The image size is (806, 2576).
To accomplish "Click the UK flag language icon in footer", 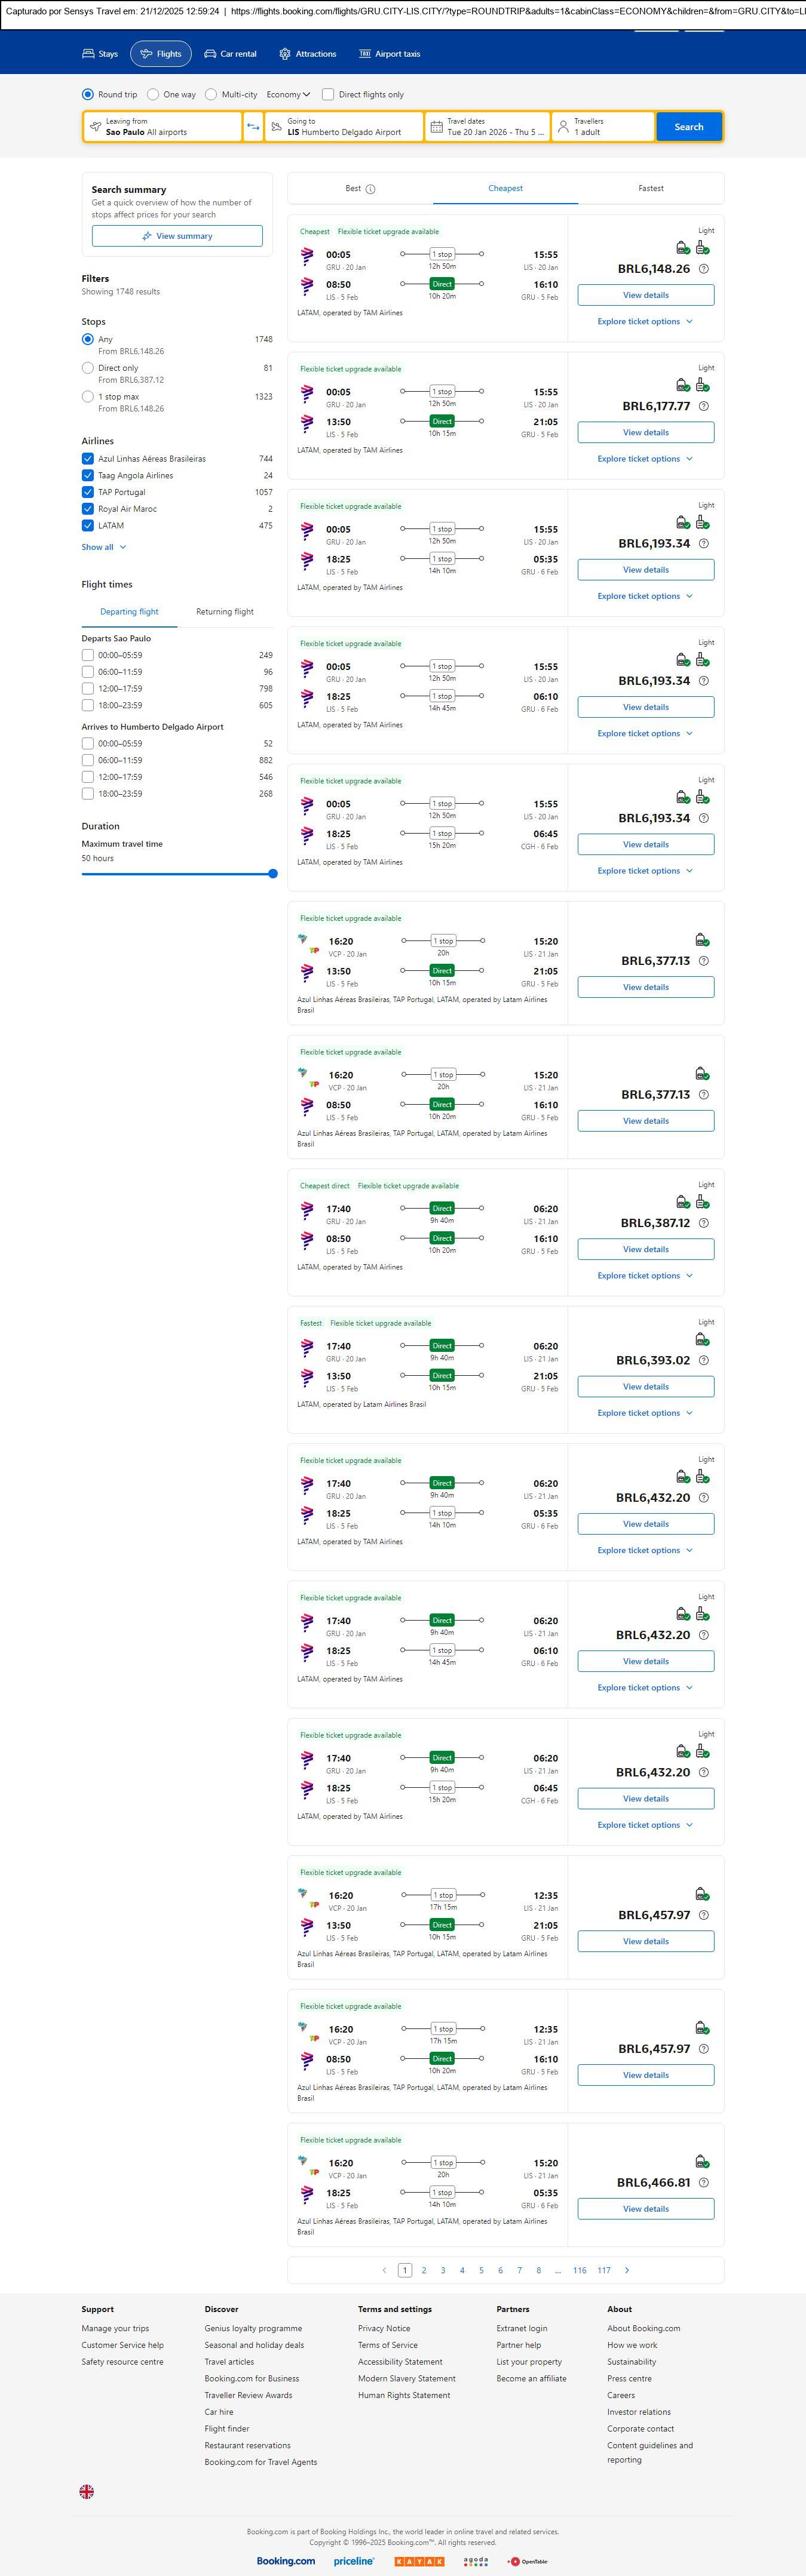I will point(87,2491).
